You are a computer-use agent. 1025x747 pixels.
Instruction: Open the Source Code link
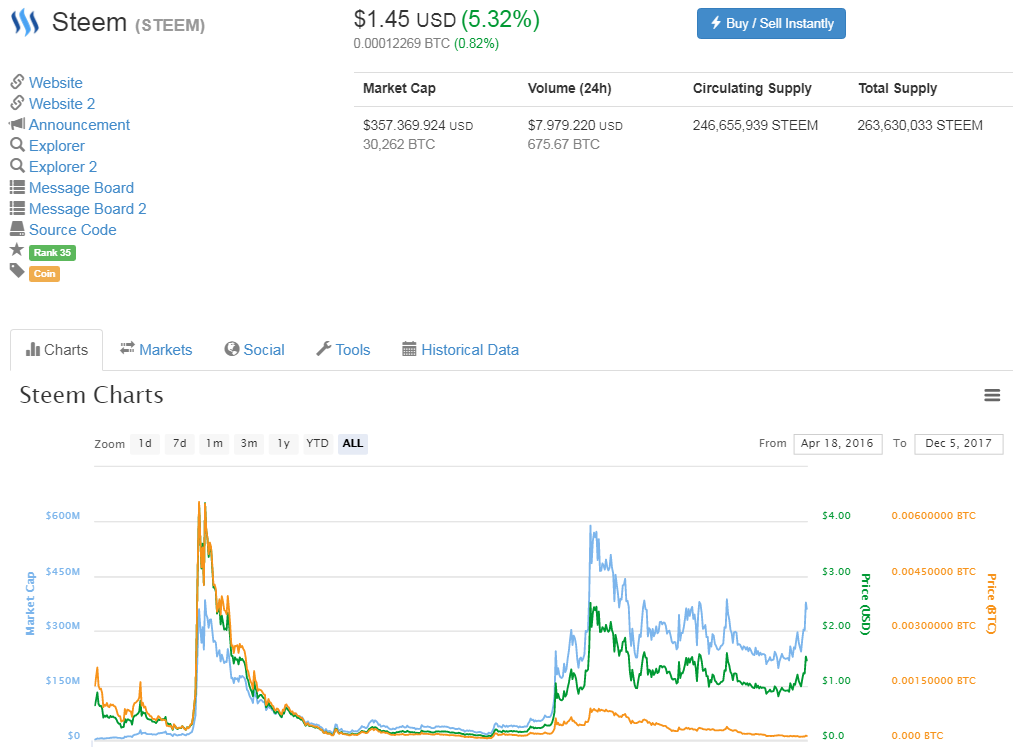point(73,229)
